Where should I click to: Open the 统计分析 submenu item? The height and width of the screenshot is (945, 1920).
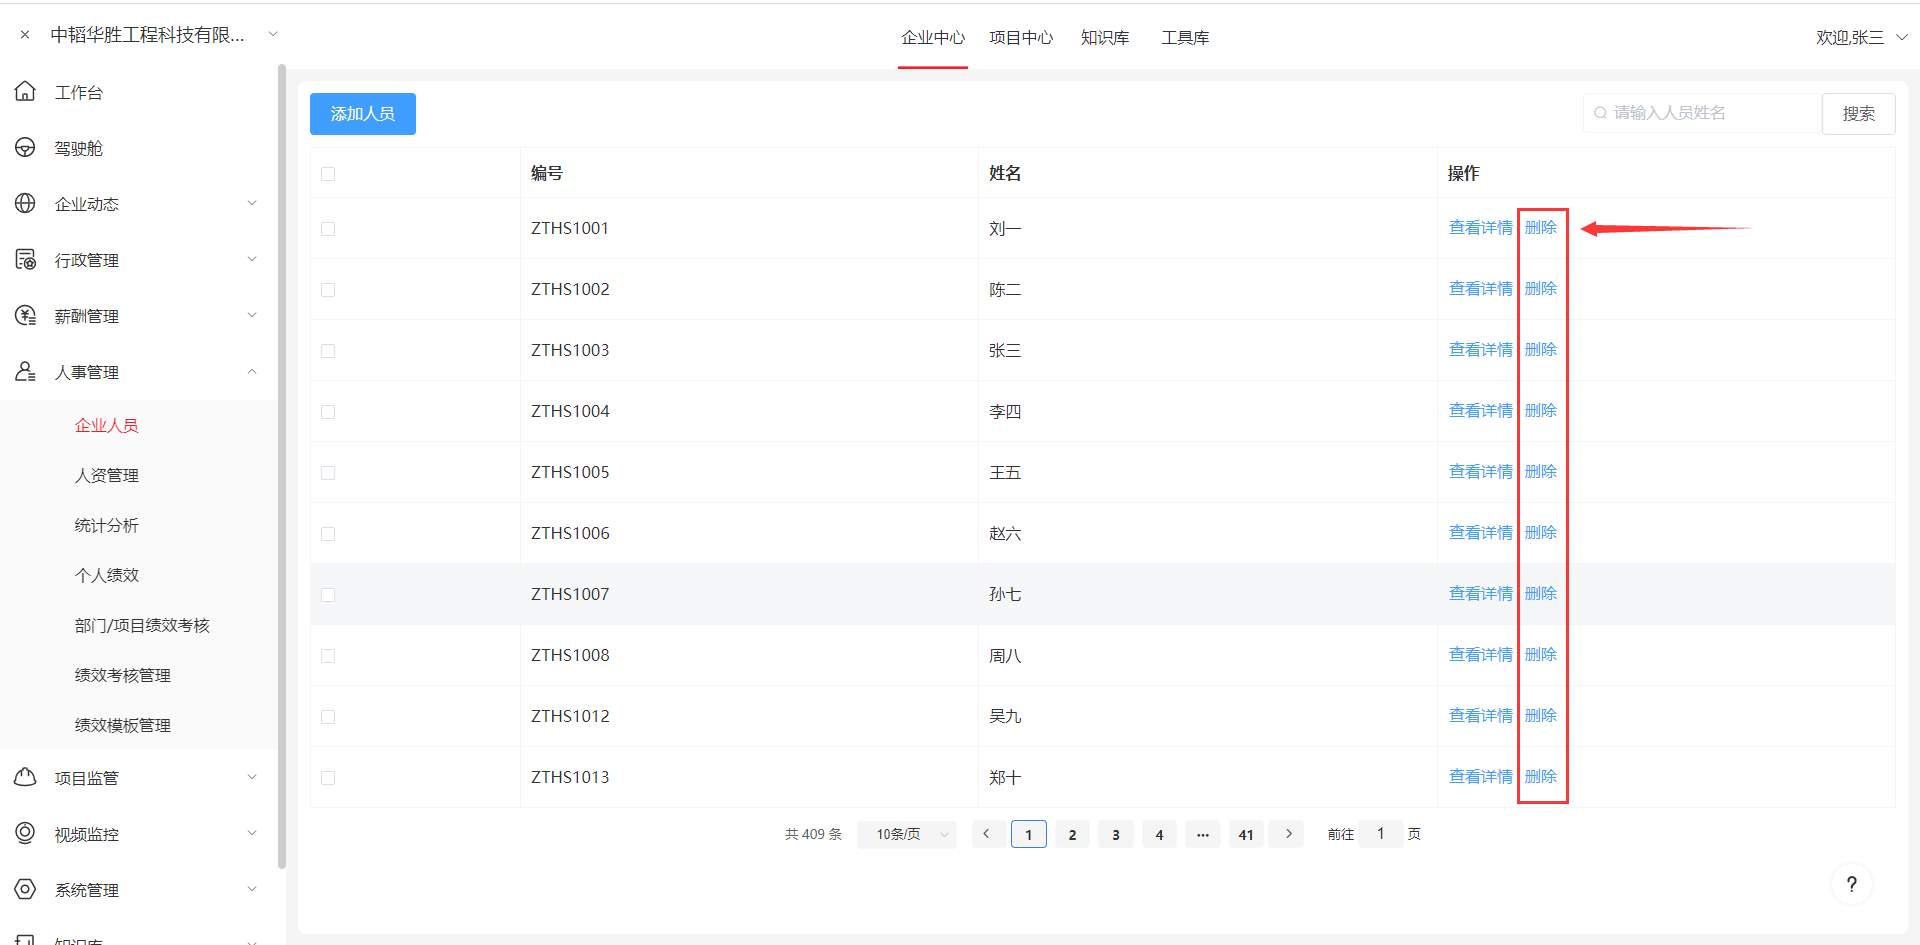point(107,525)
